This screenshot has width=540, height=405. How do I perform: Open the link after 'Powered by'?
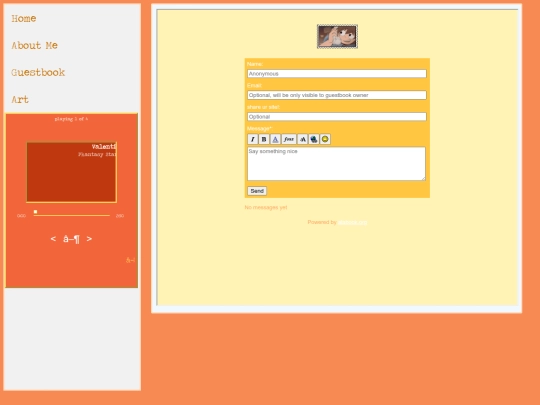pyautogui.click(x=352, y=222)
